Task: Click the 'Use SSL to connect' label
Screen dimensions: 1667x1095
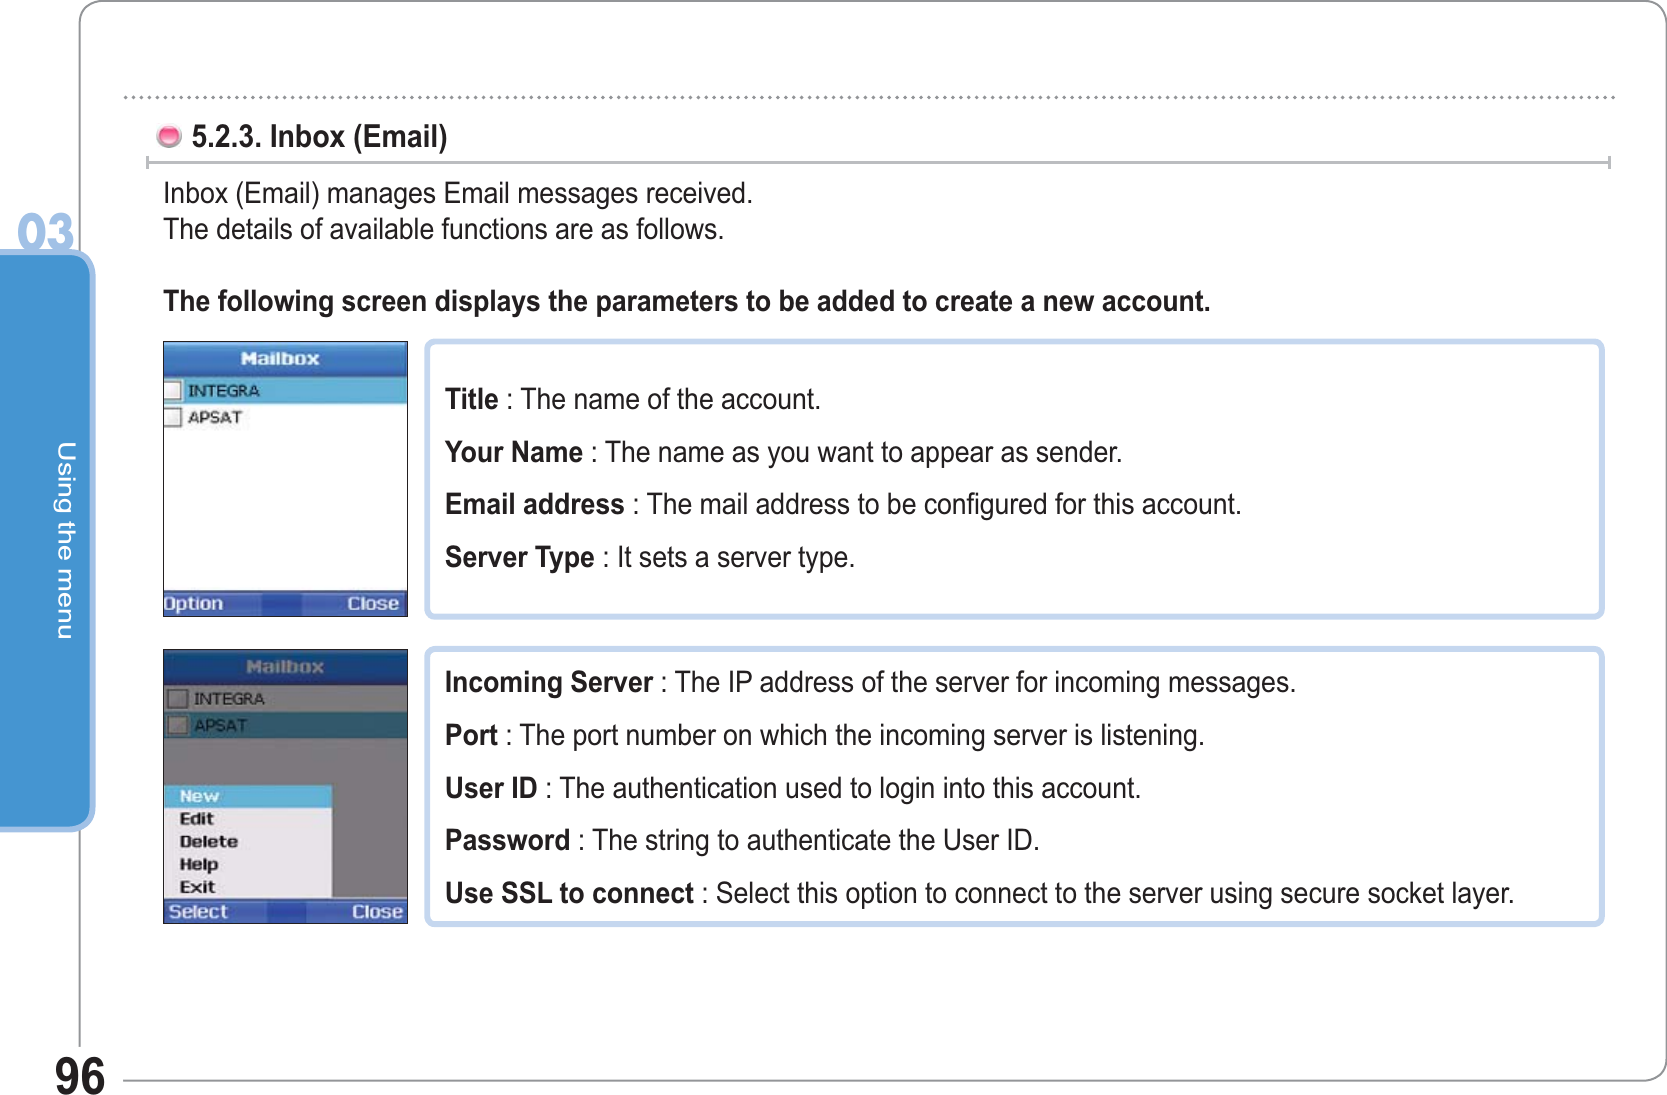Action: coord(569,893)
